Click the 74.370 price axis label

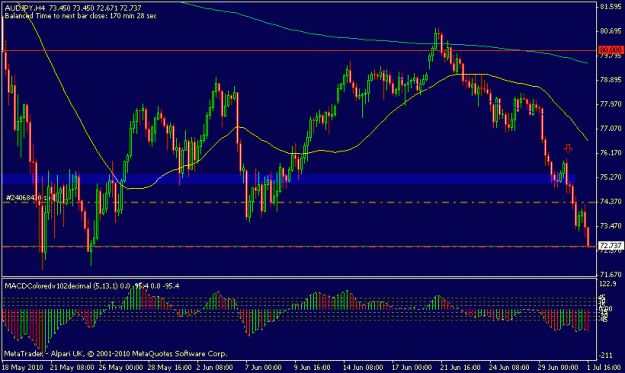click(x=610, y=202)
